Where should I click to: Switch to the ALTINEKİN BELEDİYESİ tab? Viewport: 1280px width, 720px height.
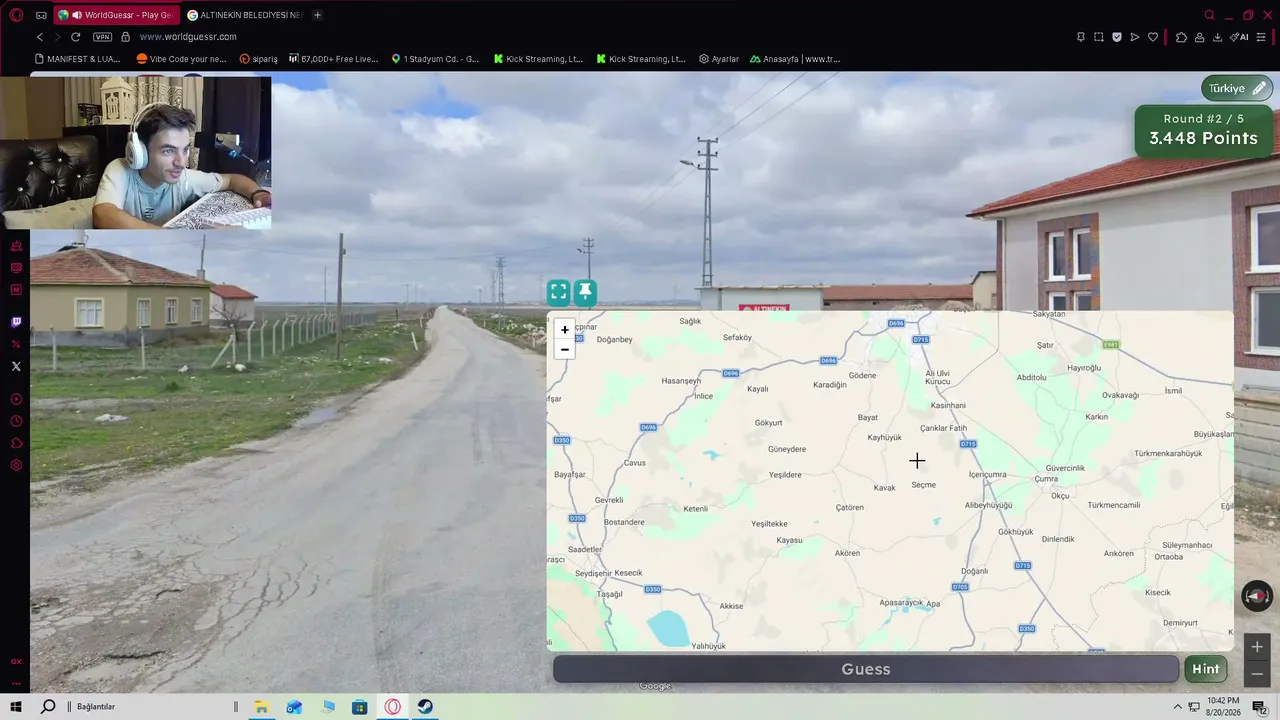pyautogui.click(x=245, y=15)
